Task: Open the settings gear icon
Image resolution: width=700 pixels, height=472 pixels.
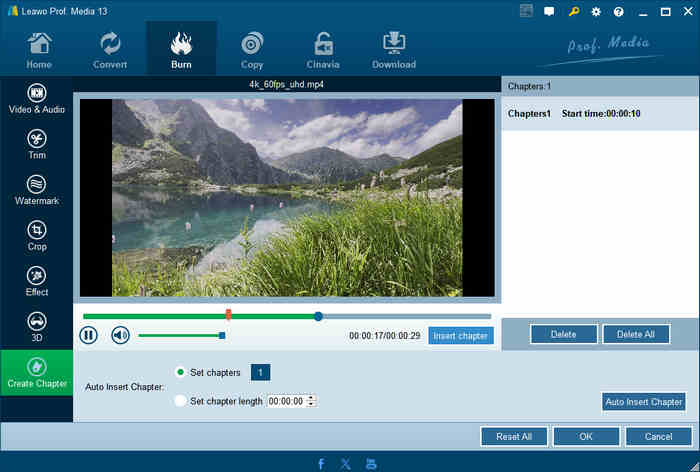Action: coord(596,12)
